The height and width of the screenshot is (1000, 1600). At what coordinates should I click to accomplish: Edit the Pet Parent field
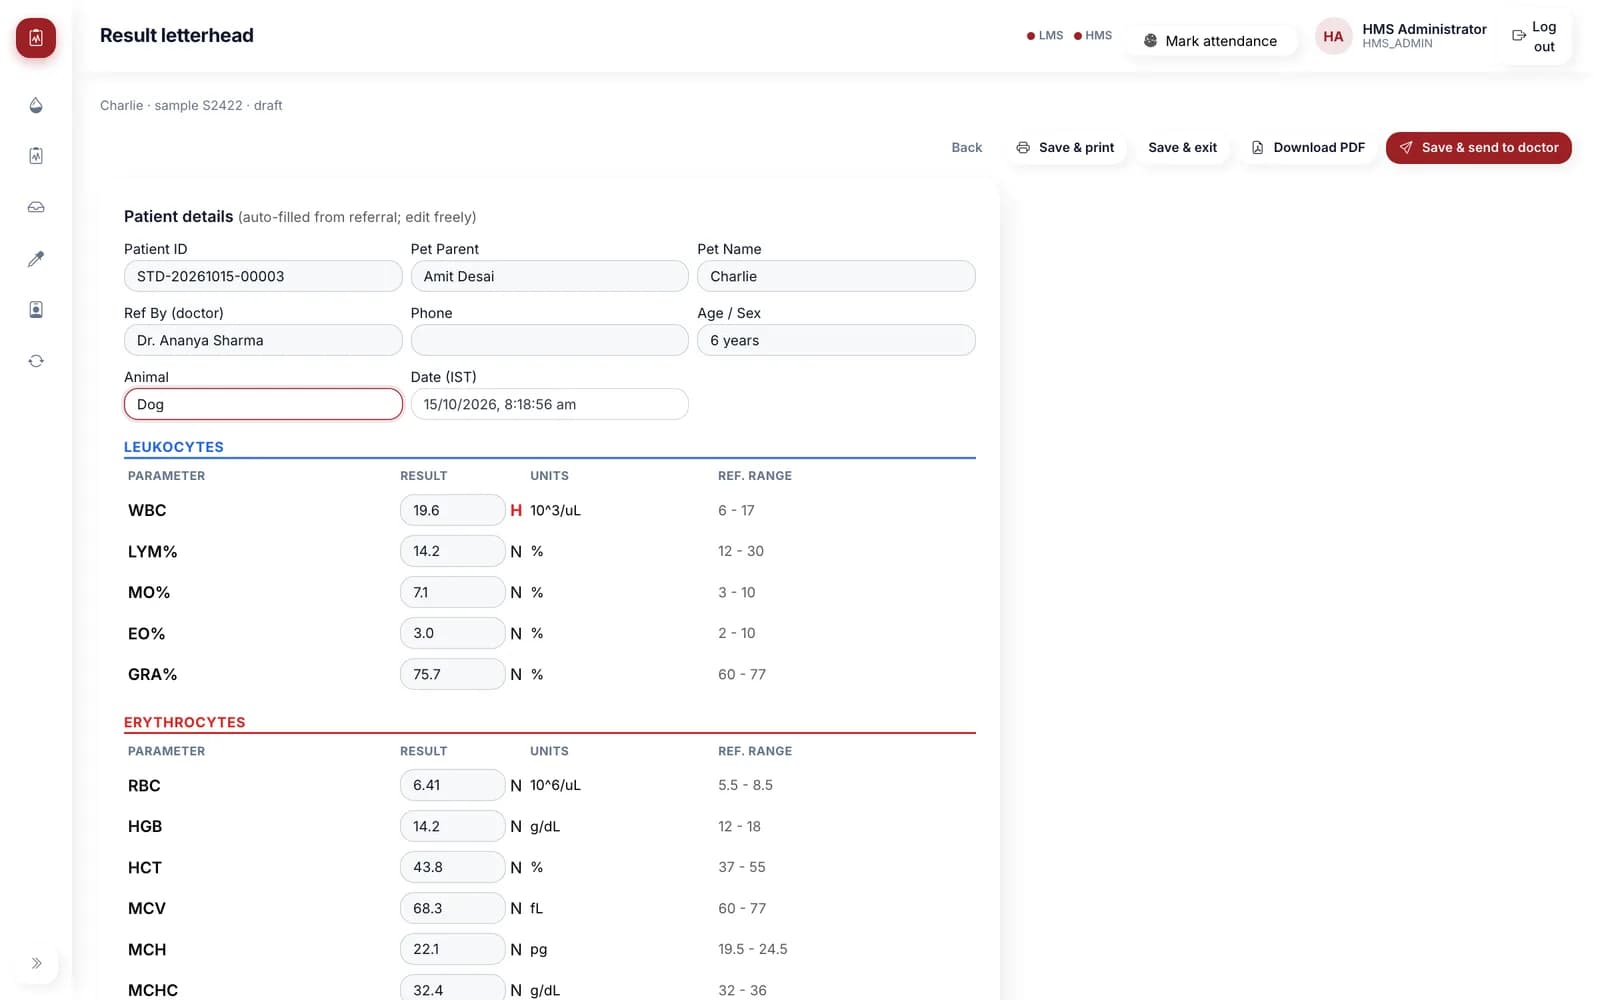point(549,276)
